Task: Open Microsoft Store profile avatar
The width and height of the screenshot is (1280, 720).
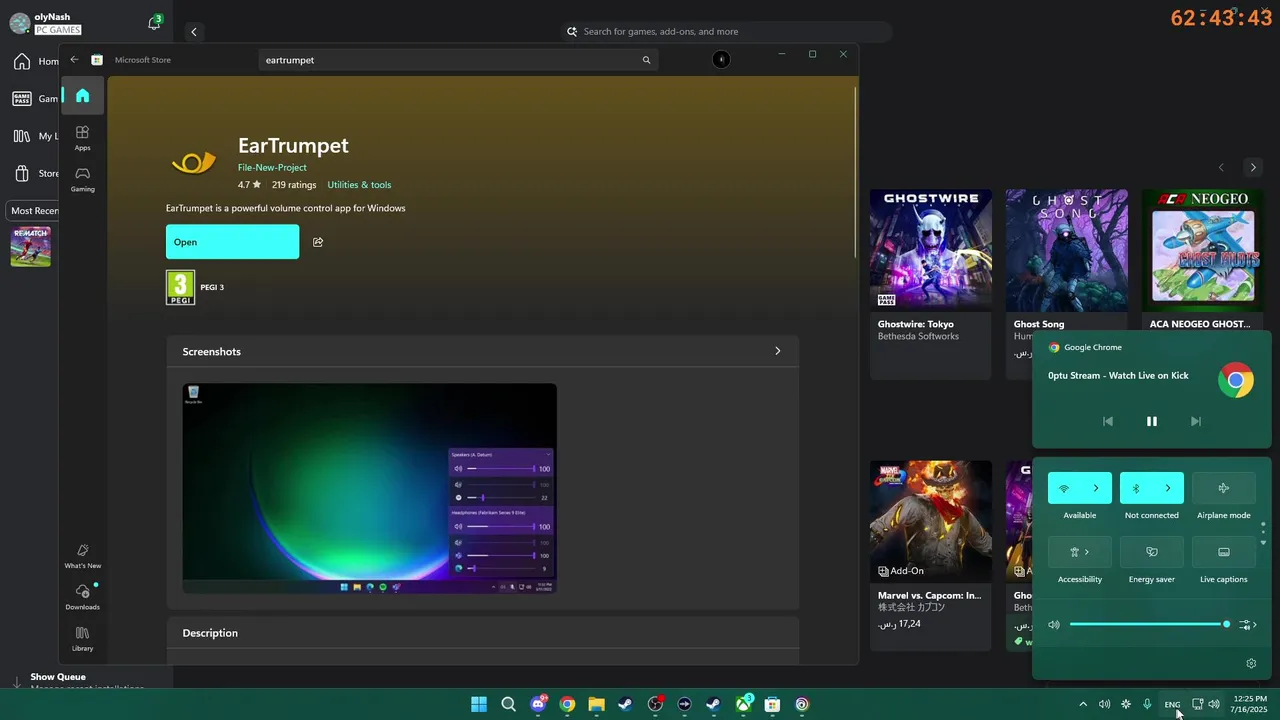Action: 721,60
